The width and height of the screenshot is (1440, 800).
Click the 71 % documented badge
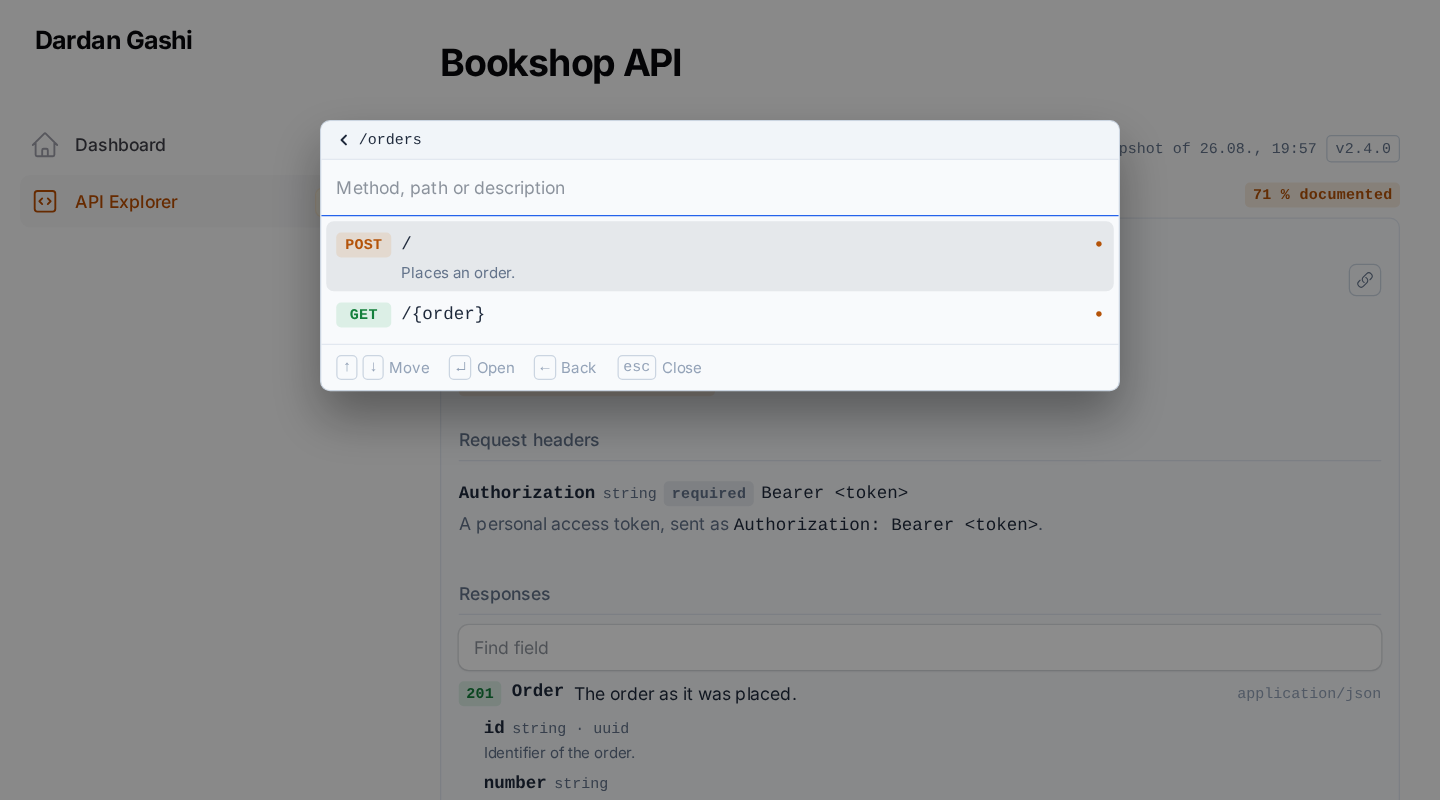[x=1322, y=195]
